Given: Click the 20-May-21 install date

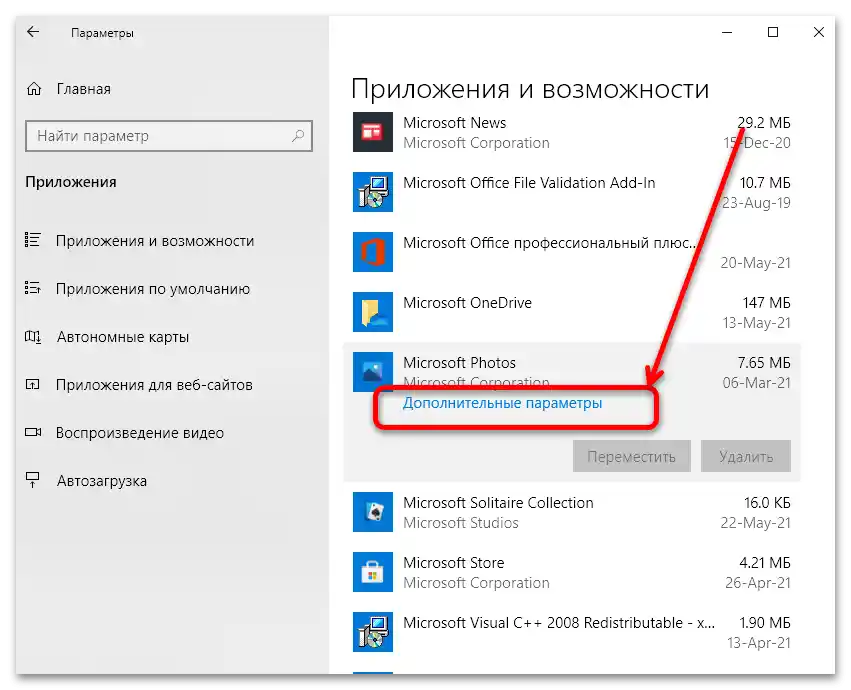Looking at the screenshot, I should click(x=755, y=263).
